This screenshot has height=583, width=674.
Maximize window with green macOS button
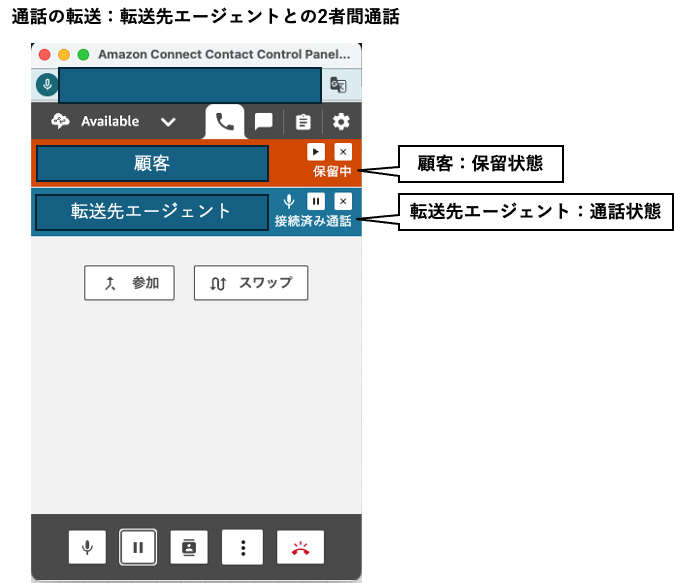point(83,55)
